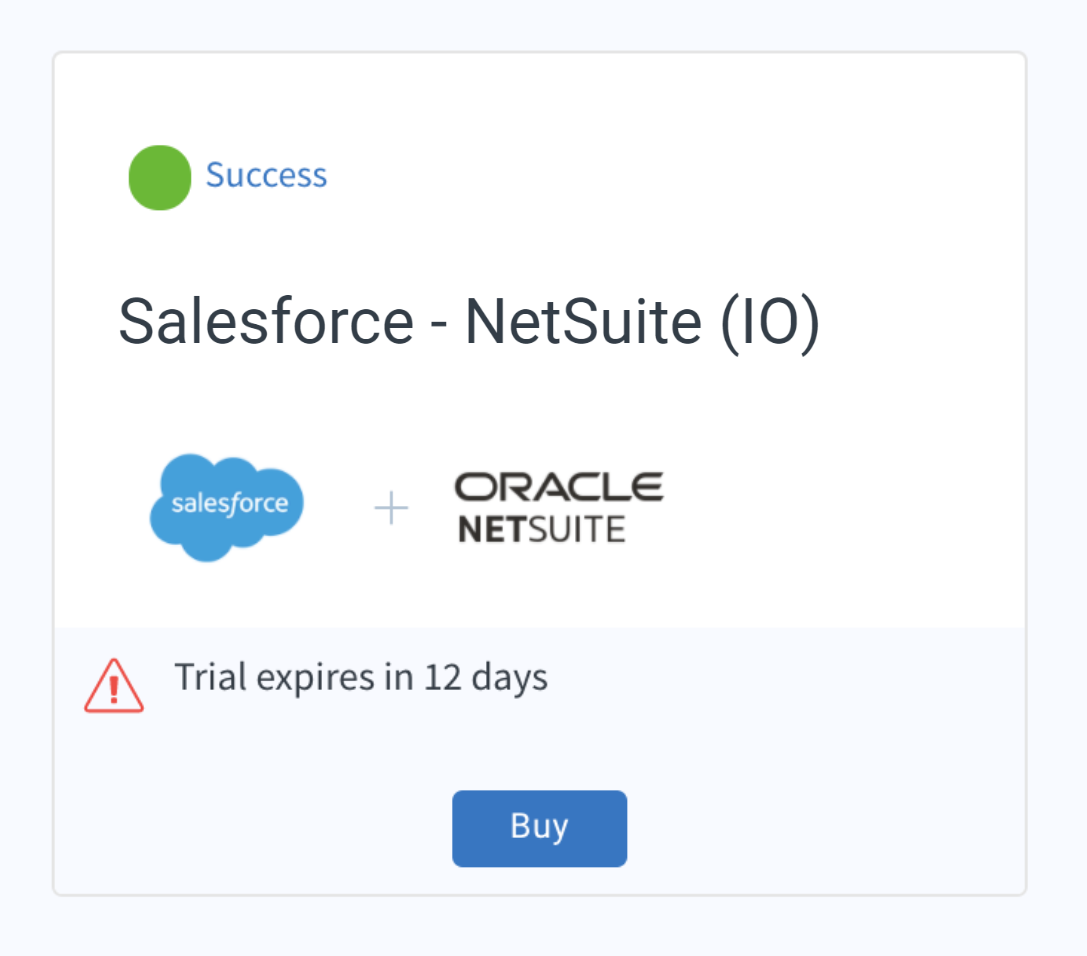Select the Oracle NetSuite logo
1087x956 pixels.
click(x=559, y=507)
